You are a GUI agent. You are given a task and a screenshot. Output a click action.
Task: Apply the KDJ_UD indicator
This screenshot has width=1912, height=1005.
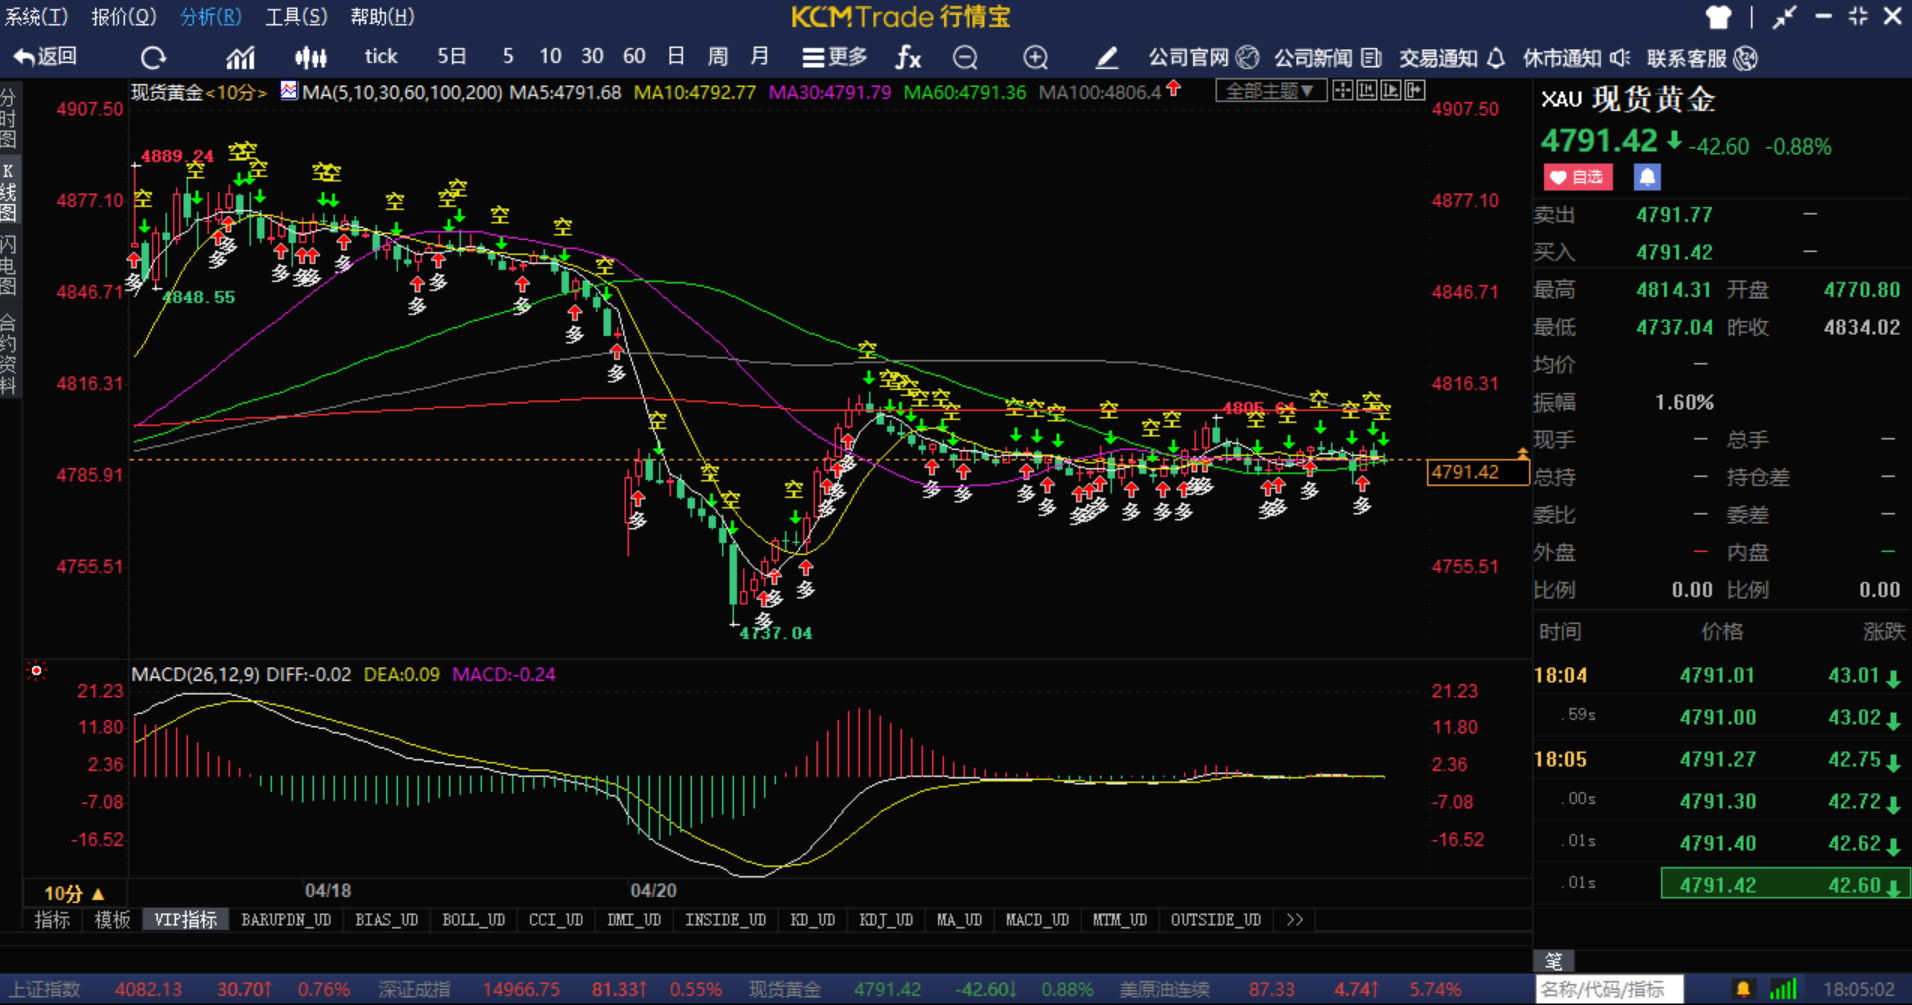point(886,920)
